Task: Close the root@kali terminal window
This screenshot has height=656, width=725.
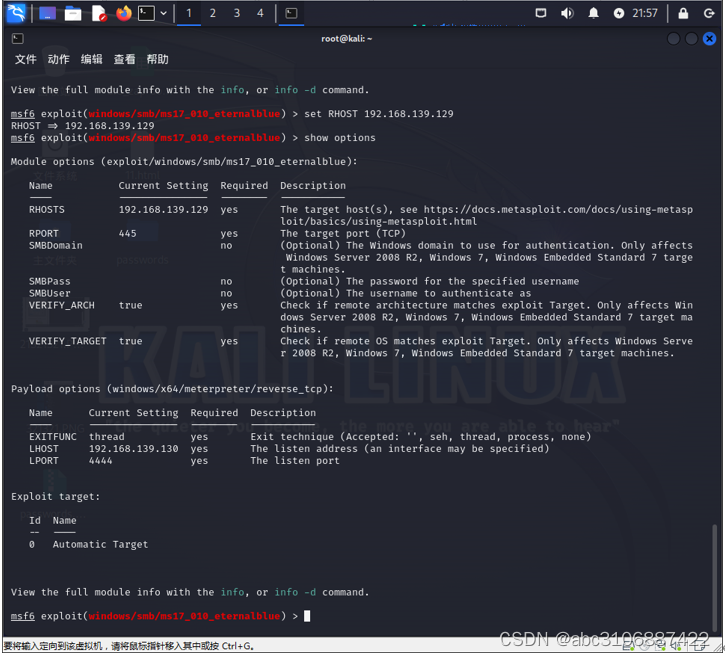Action: tap(709, 39)
